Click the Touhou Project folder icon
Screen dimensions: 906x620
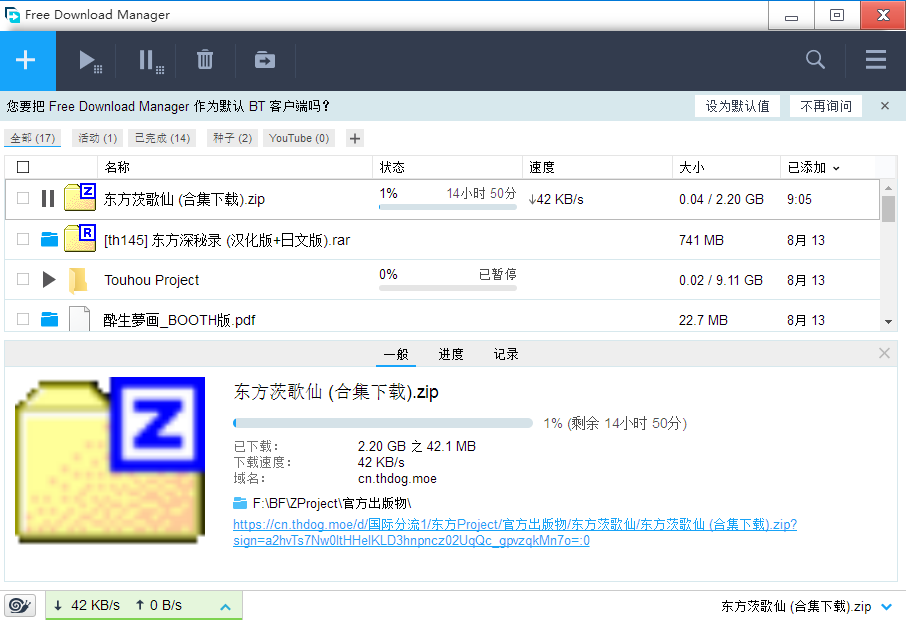[78, 280]
